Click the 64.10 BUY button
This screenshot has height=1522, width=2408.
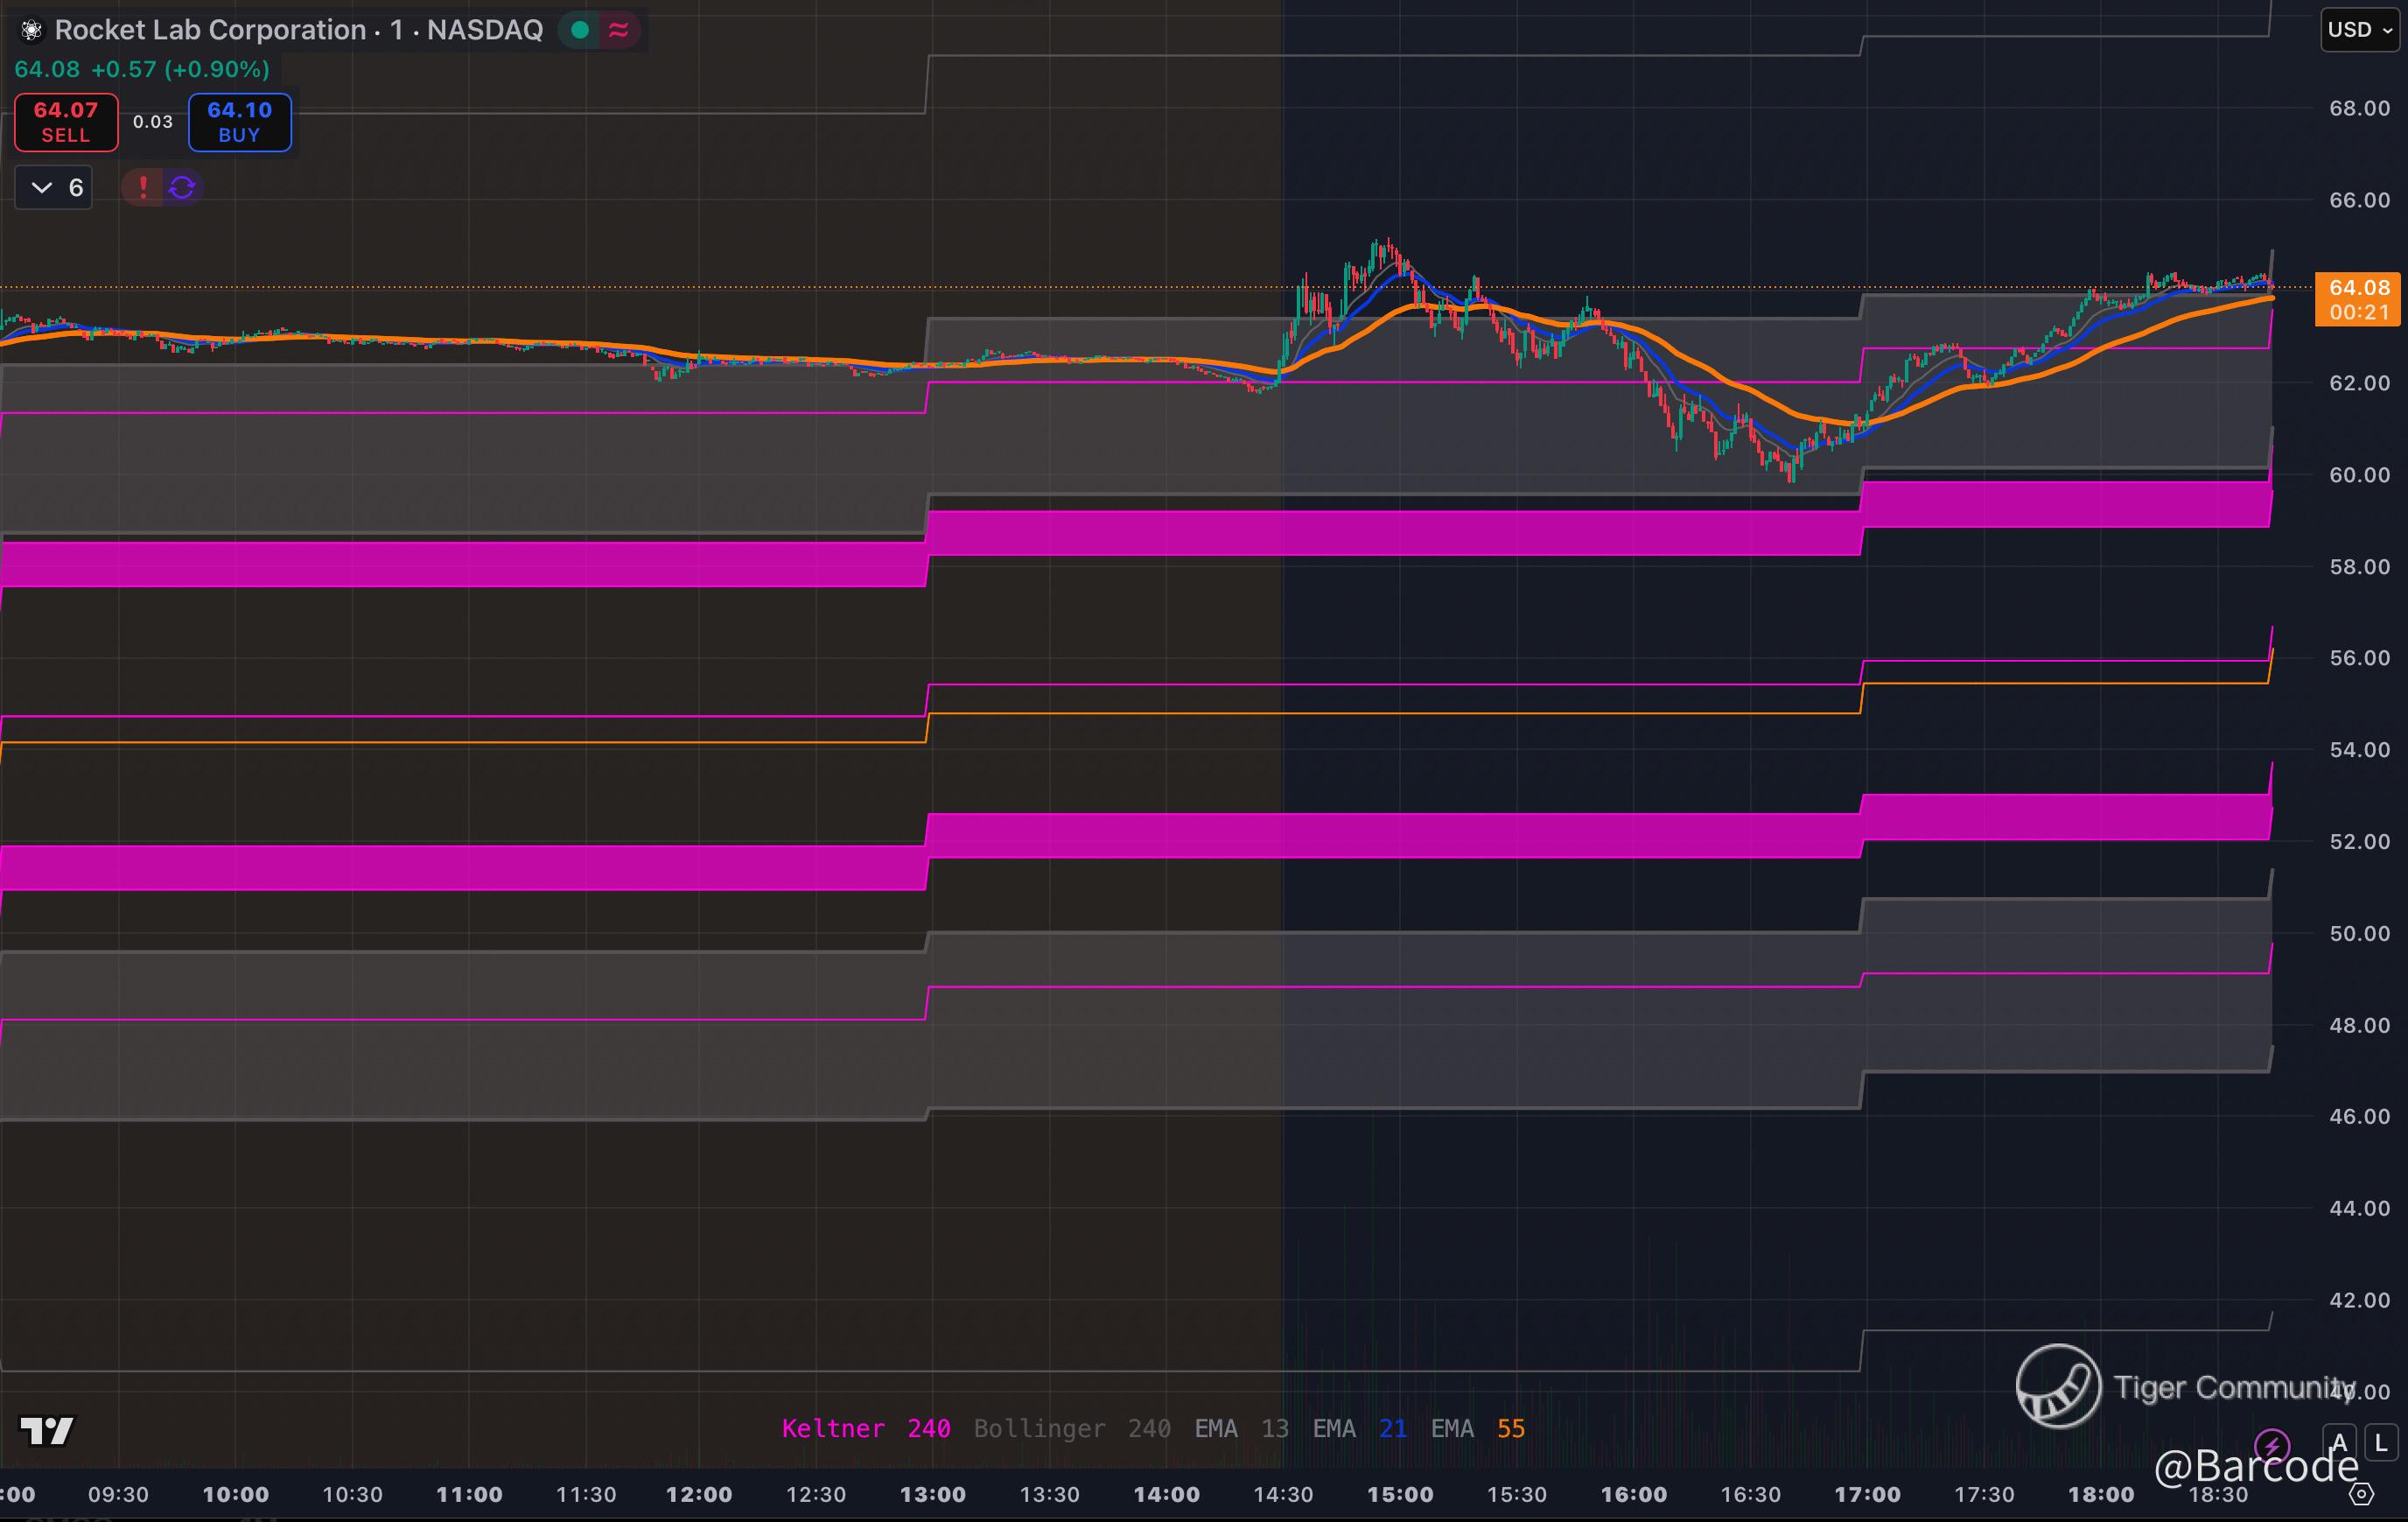pos(239,122)
